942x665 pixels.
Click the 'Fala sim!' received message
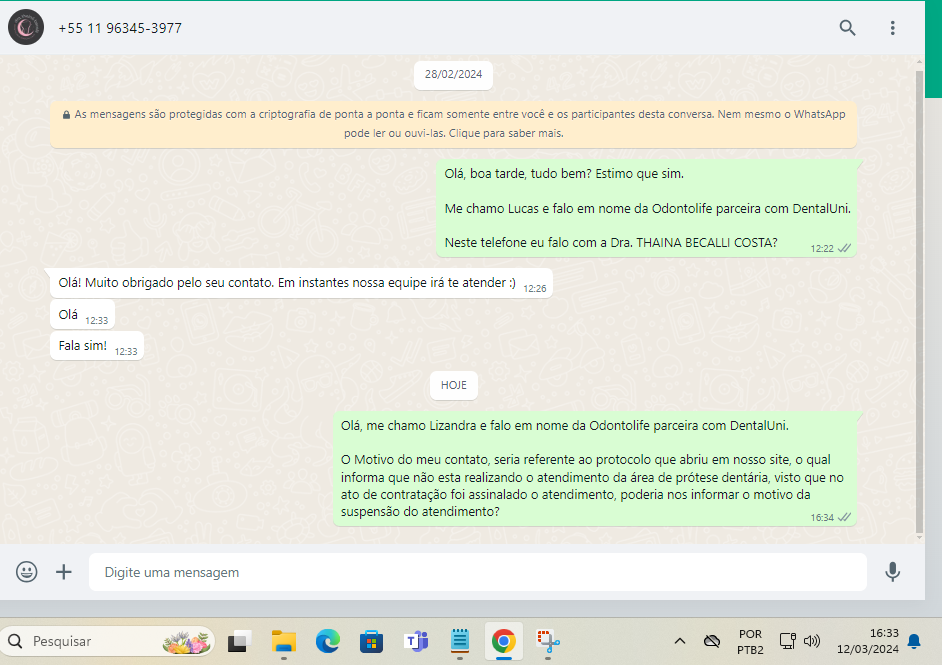pyautogui.click(x=97, y=346)
